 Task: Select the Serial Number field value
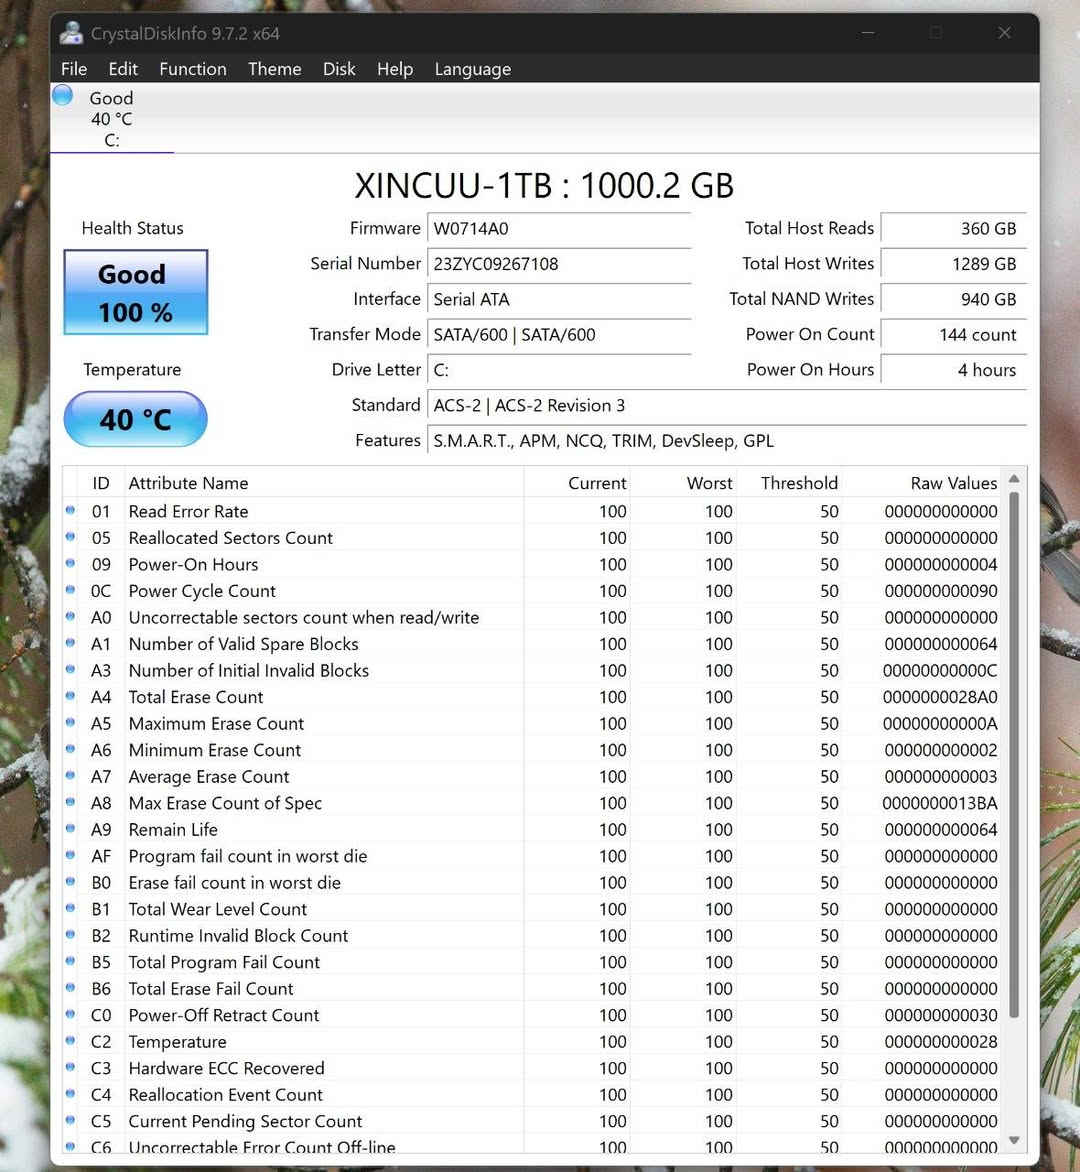[x=559, y=264]
